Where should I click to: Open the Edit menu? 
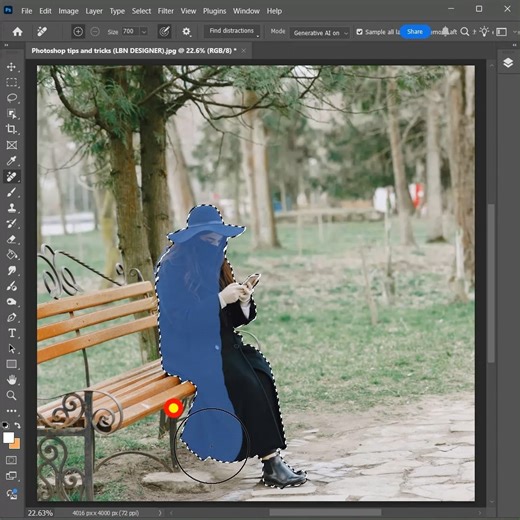(45, 11)
